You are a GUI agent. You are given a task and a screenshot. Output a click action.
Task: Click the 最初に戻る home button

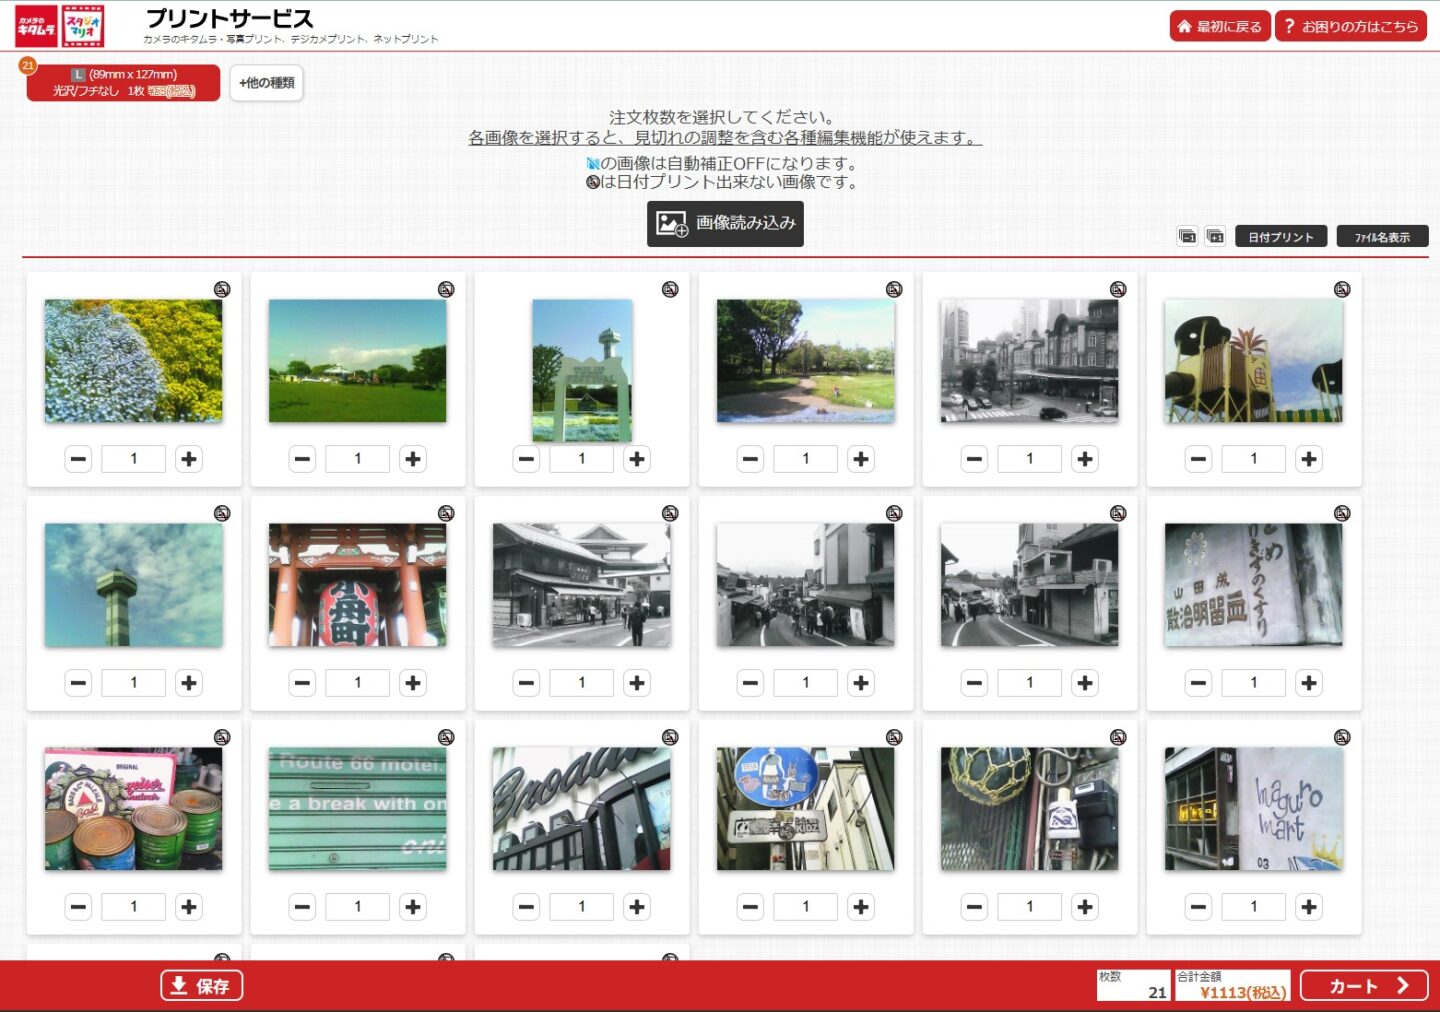[1220, 26]
